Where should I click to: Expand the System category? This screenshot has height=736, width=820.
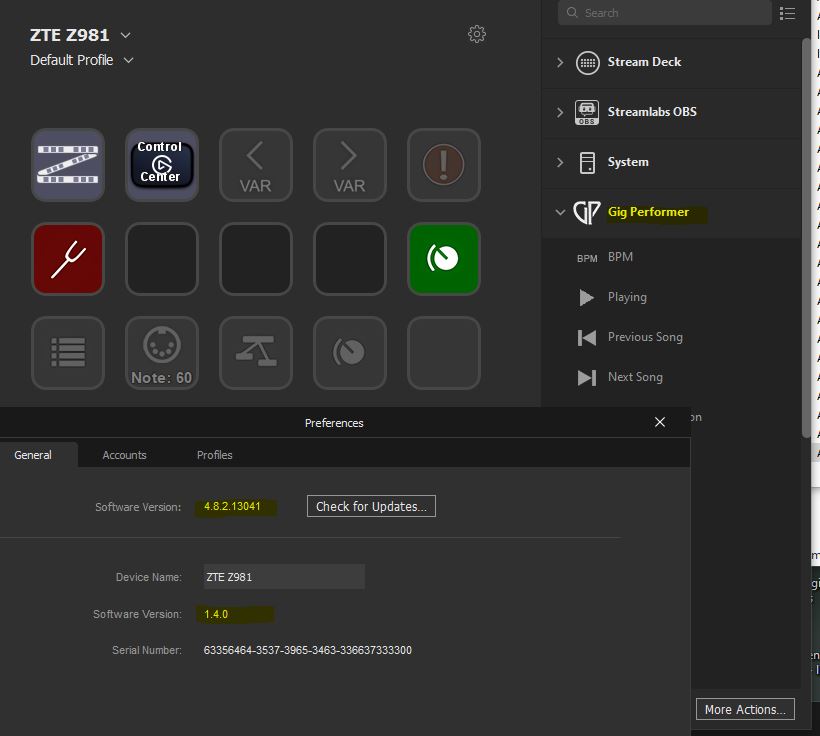[x=560, y=162]
